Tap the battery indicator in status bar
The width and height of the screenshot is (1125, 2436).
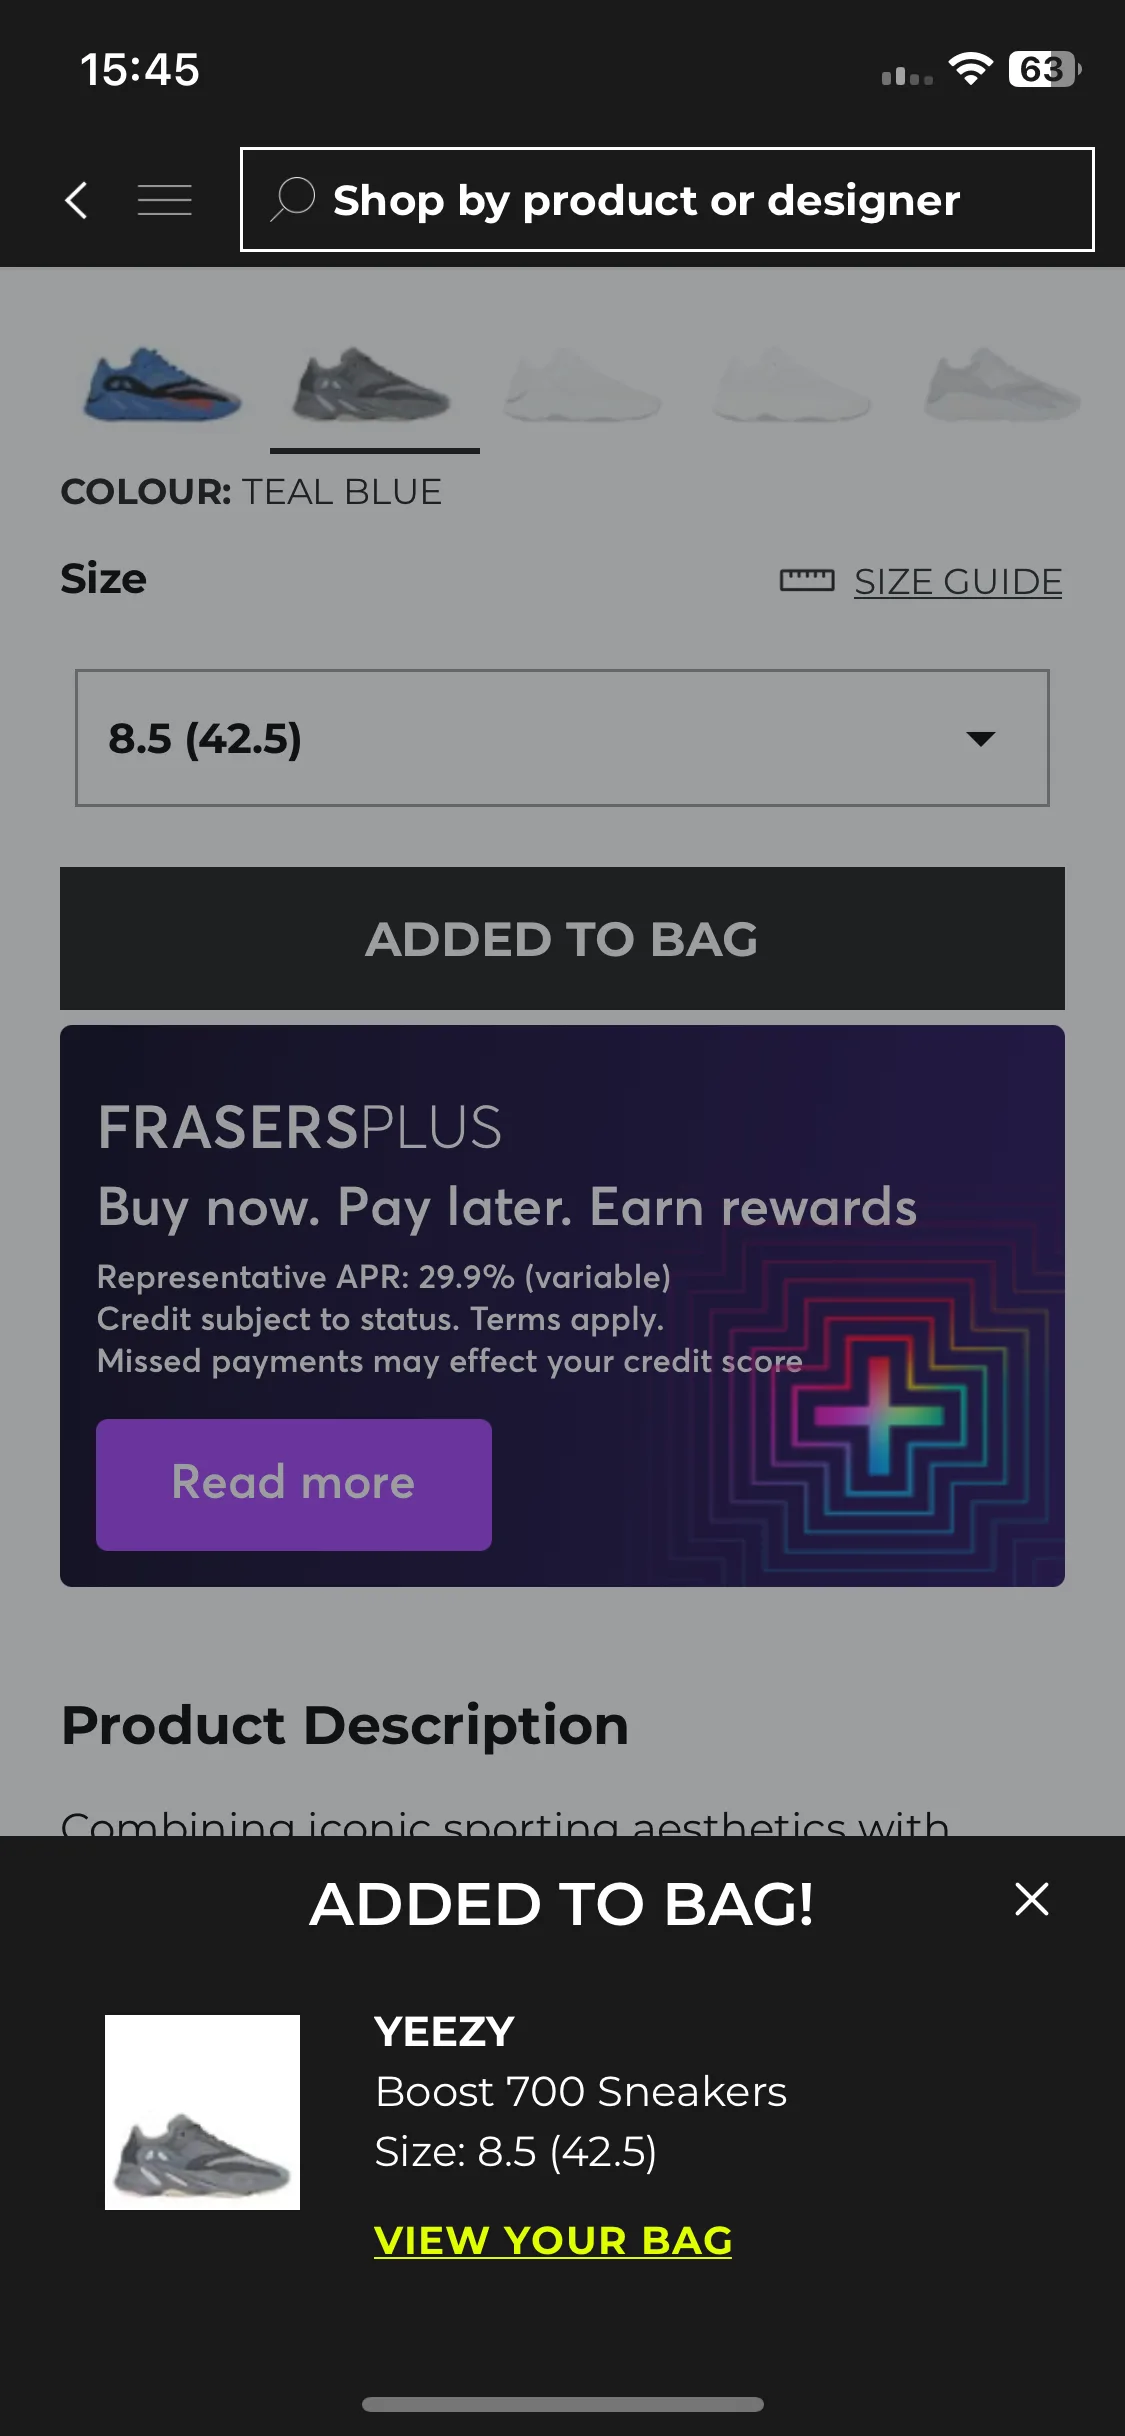[1045, 69]
